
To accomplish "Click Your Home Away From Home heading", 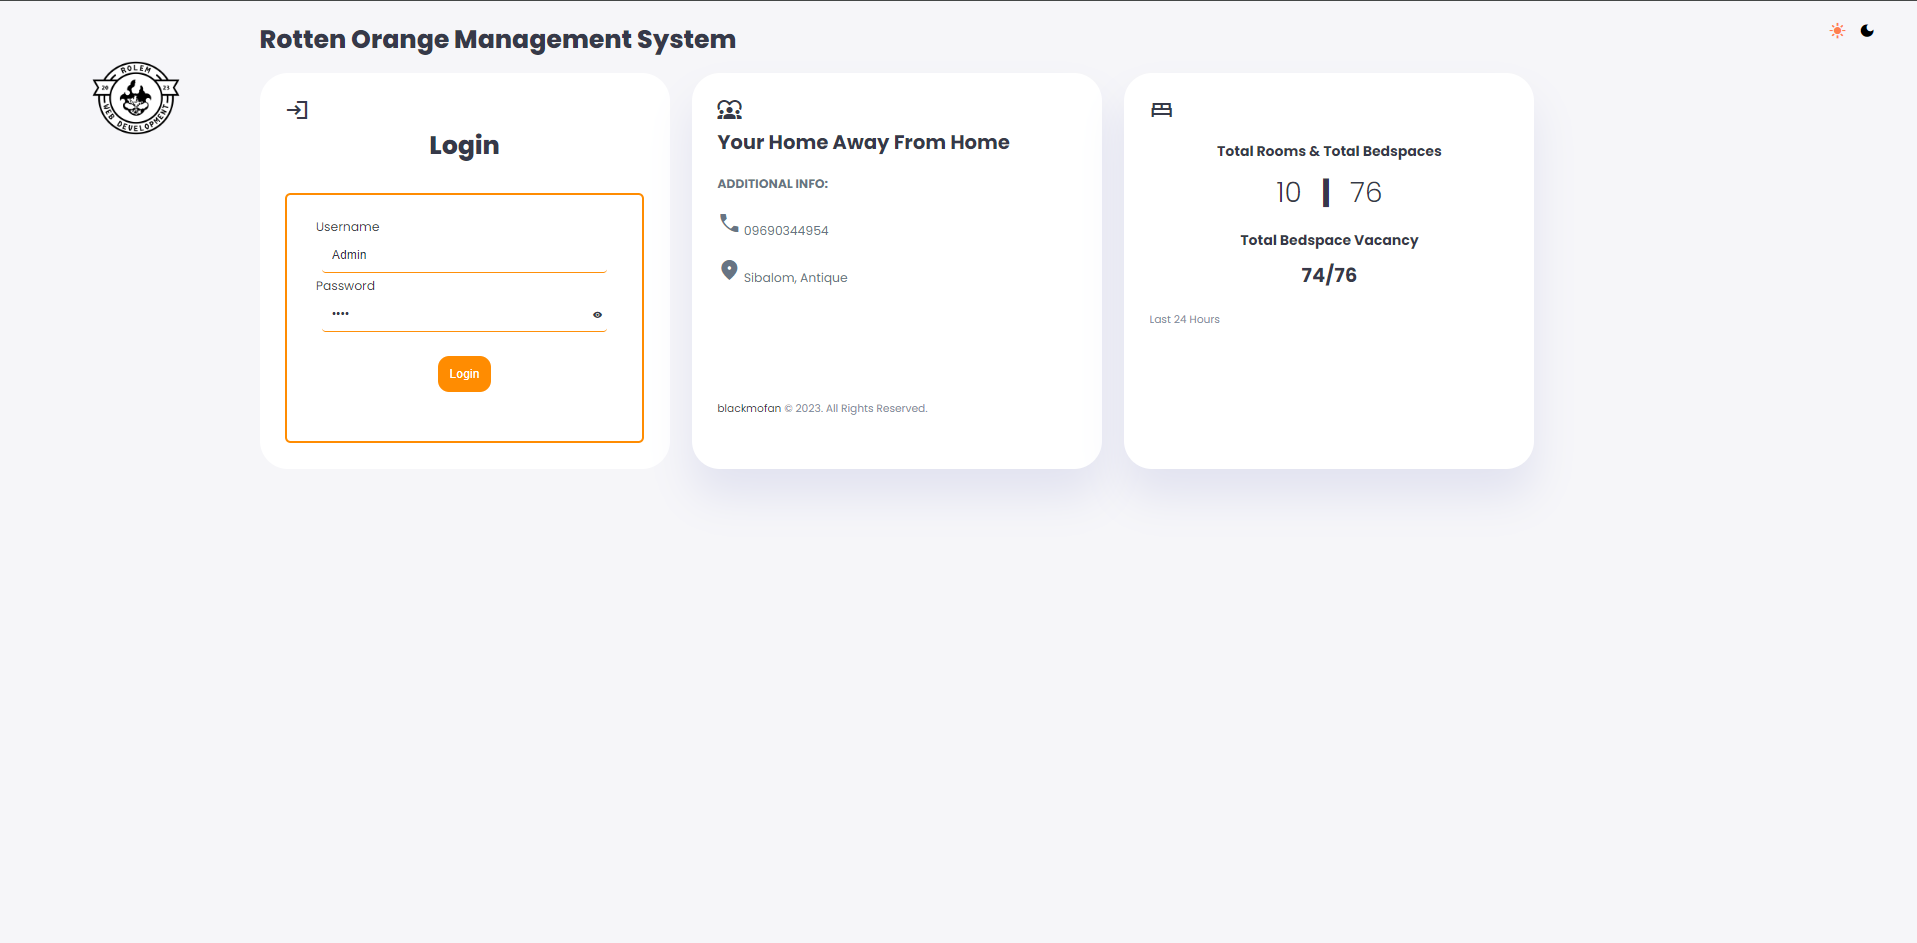I will [x=863, y=142].
